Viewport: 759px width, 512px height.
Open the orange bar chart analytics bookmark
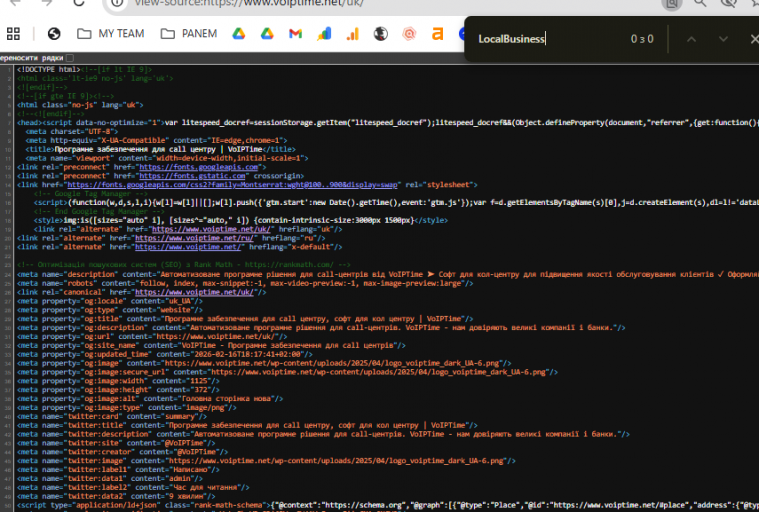coord(352,33)
